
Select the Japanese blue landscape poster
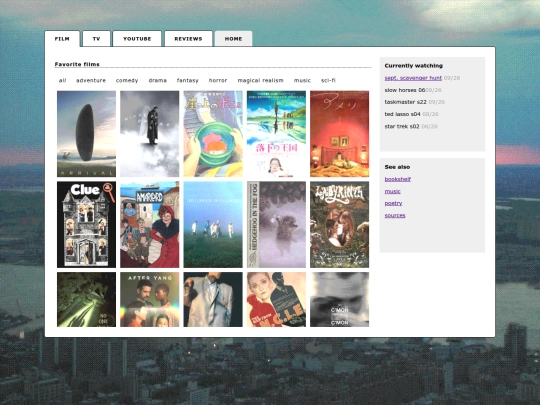point(276,134)
